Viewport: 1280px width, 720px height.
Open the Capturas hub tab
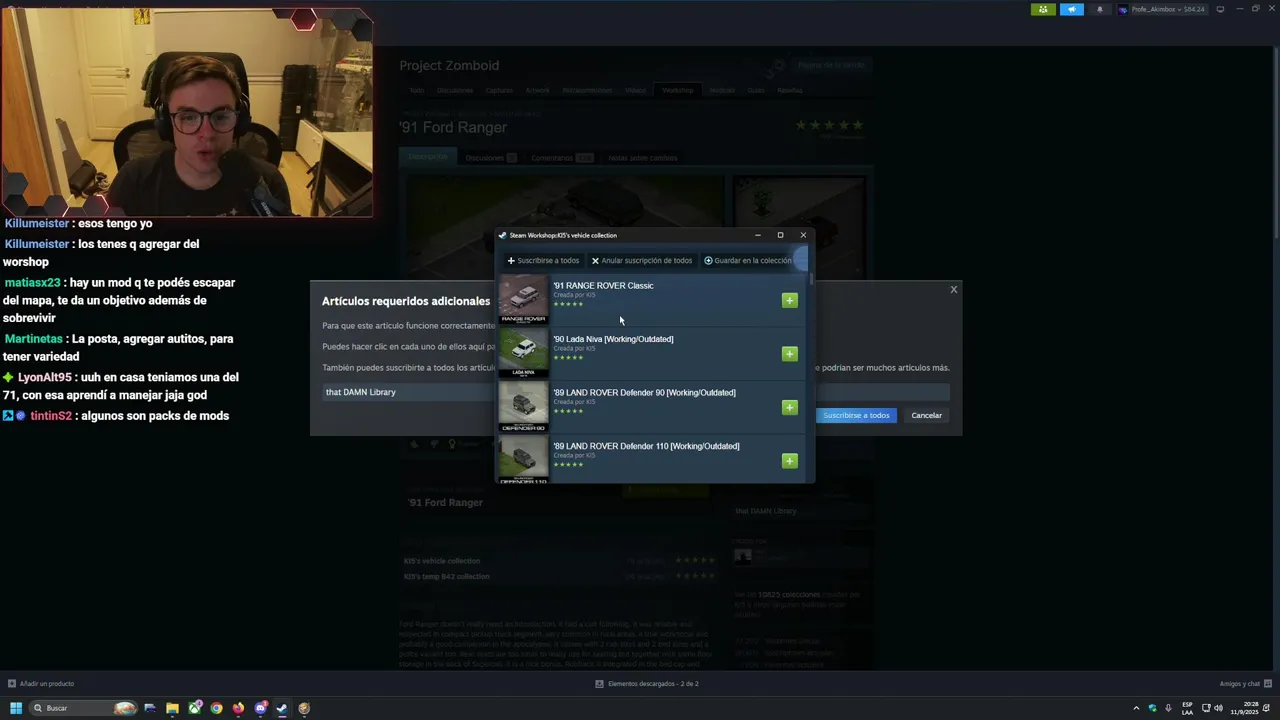(x=499, y=90)
